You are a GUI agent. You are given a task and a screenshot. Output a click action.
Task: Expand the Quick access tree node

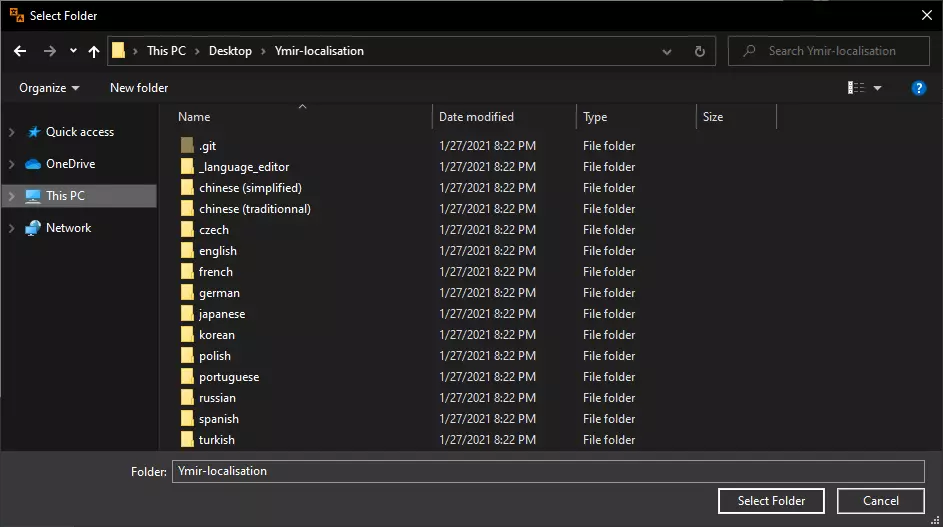tap(12, 132)
